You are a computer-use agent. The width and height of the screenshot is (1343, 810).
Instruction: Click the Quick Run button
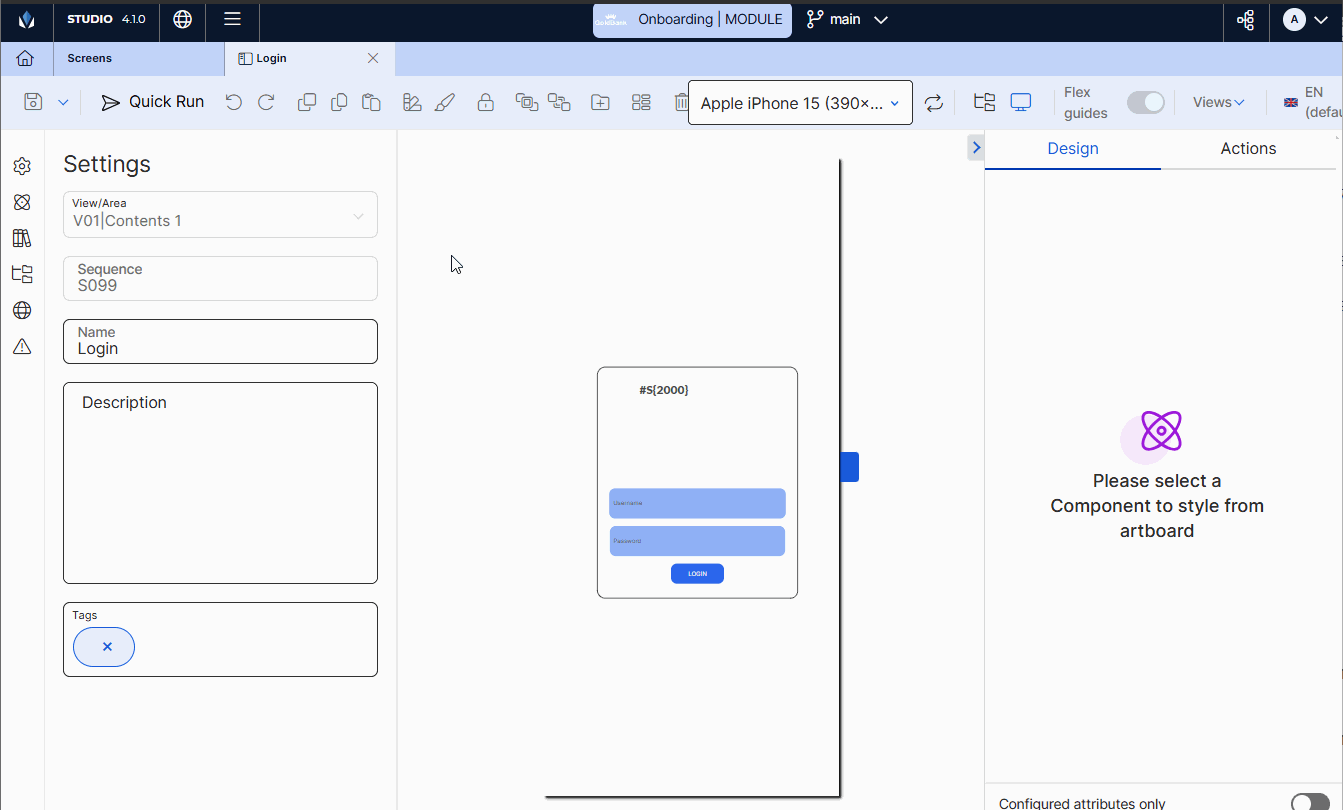[153, 102]
